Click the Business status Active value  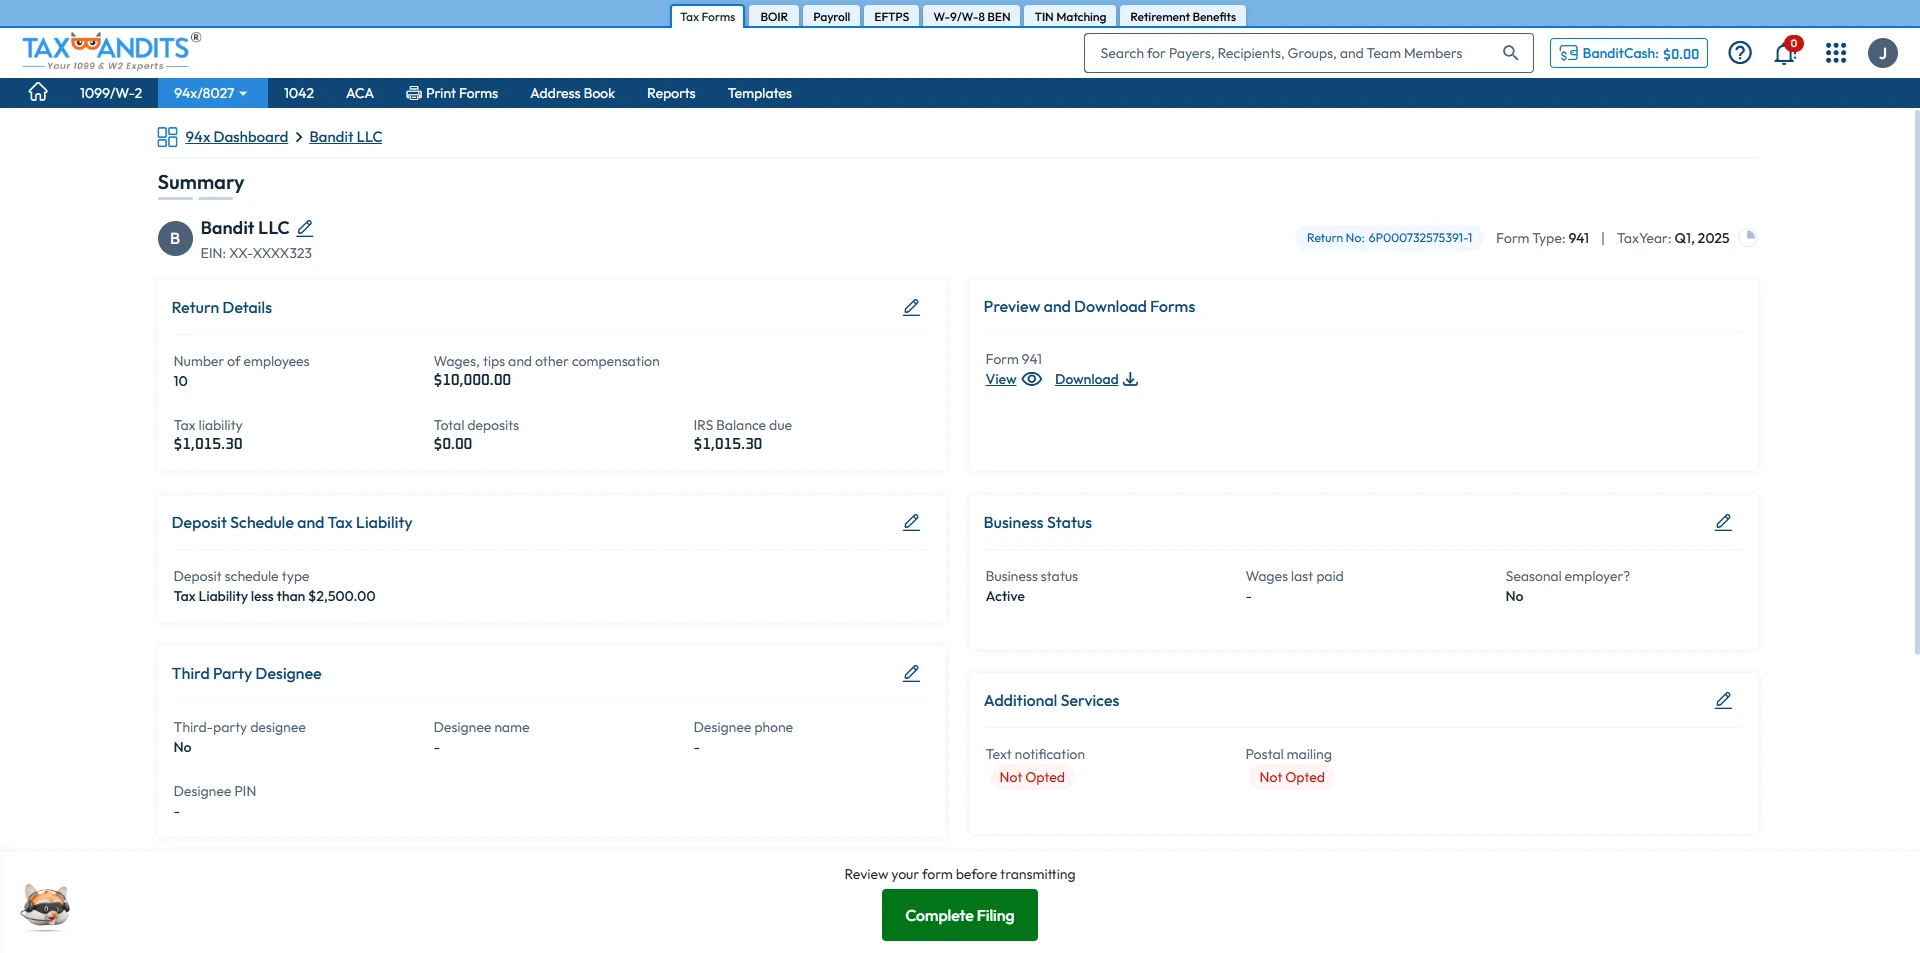[x=1005, y=596]
